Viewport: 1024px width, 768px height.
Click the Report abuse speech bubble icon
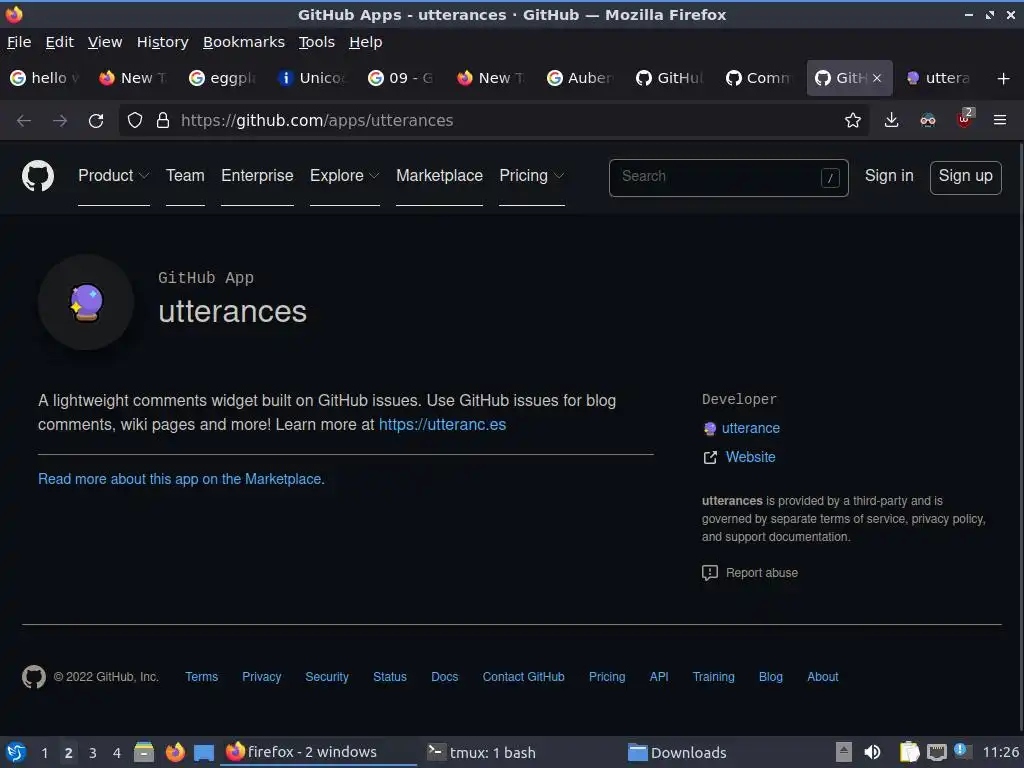(x=710, y=573)
